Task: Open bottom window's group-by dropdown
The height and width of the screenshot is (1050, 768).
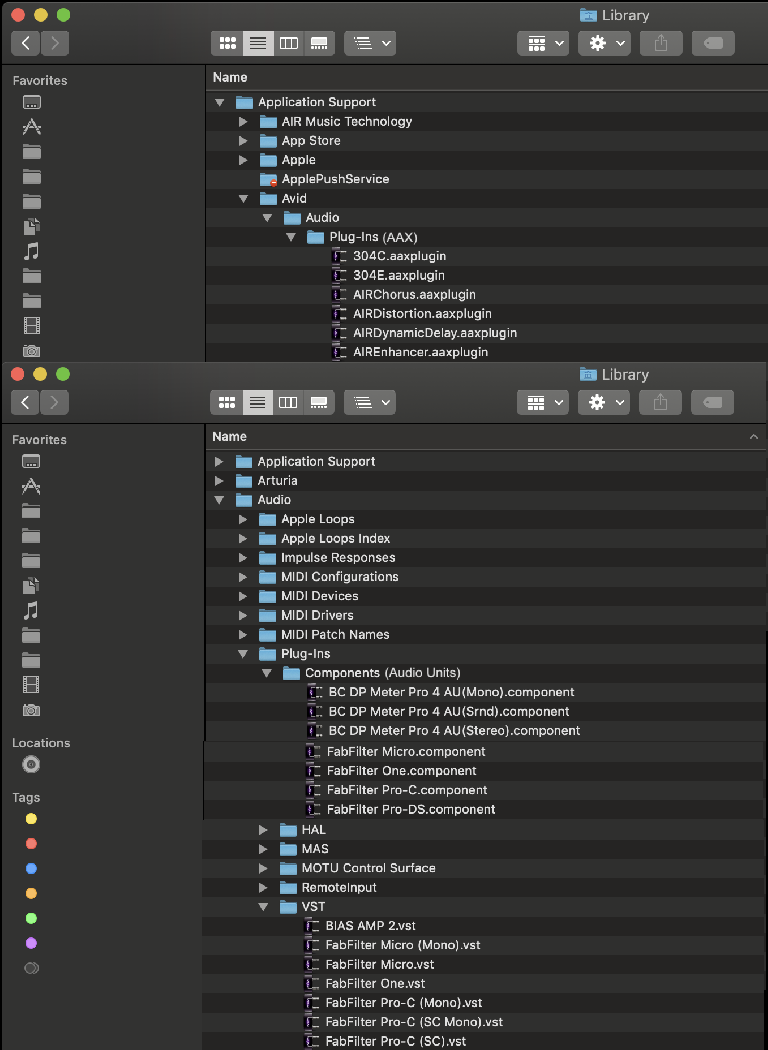Action: click(370, 402)
